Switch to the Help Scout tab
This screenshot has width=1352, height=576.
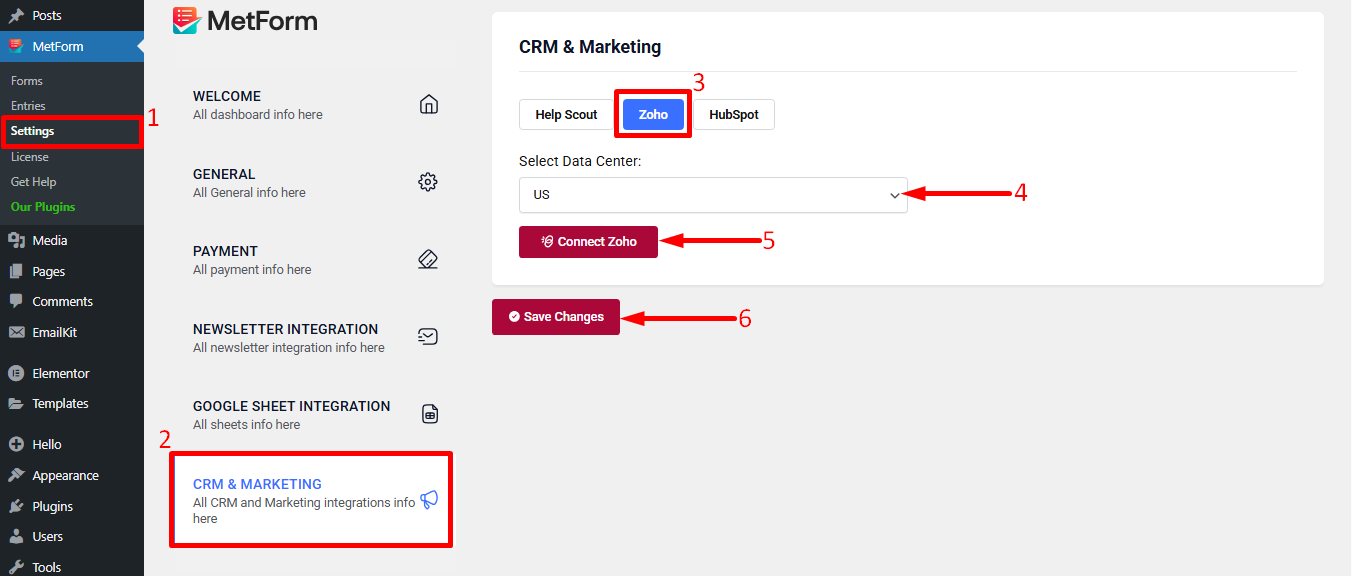(566, 115)
